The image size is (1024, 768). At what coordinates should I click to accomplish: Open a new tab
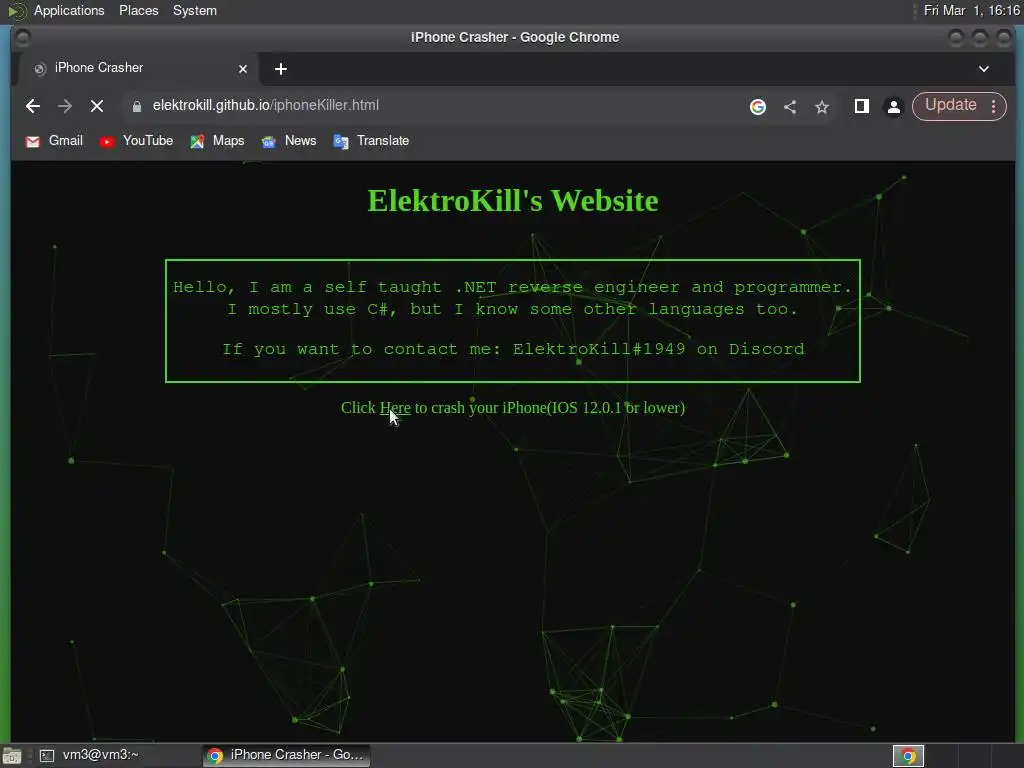pos(281,69)
